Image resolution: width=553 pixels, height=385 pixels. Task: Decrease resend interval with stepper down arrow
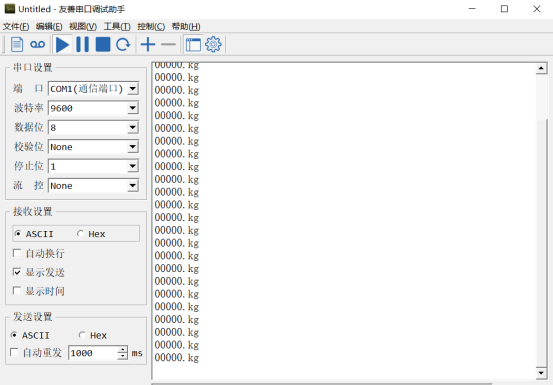click(x=122, y=356)
